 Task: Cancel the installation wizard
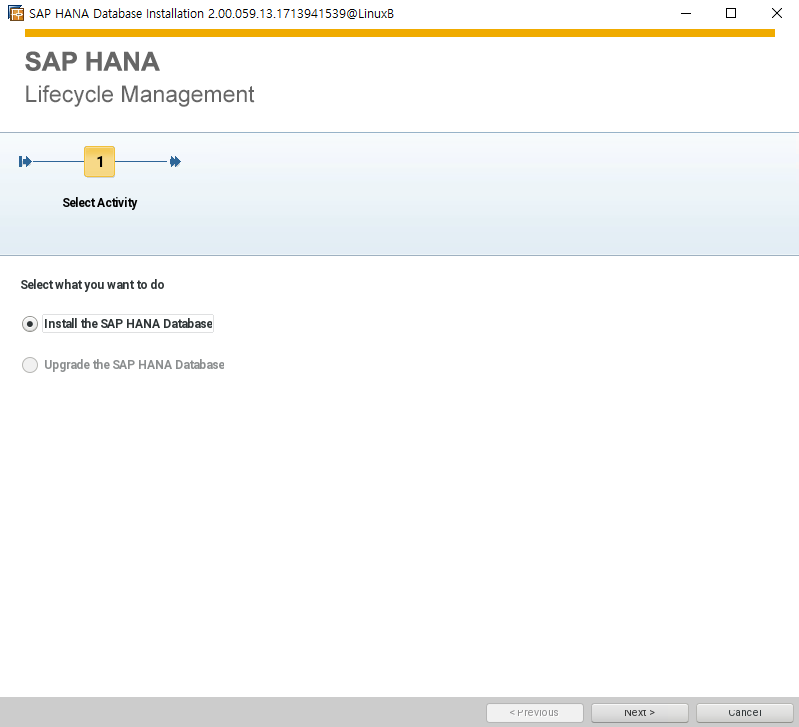point(744,712)
